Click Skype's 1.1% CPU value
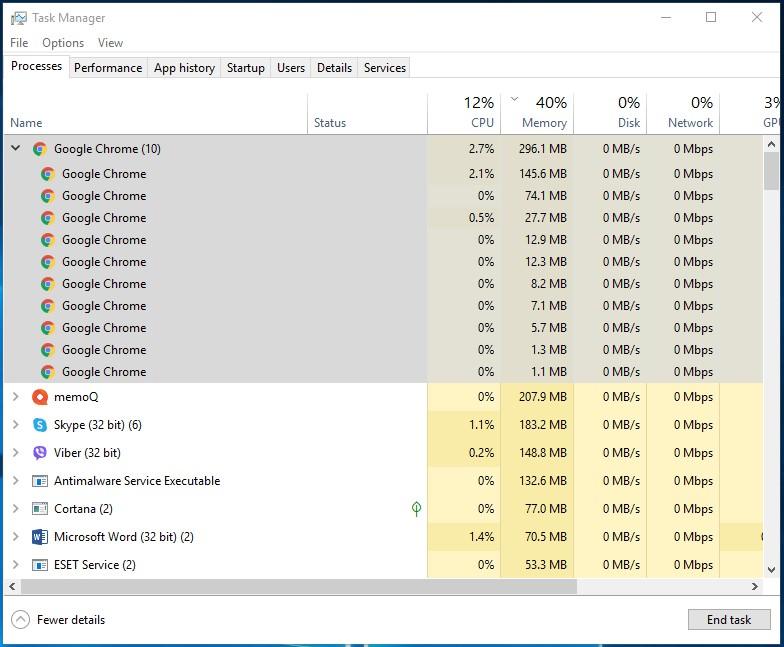The width and height of the screenshot is (784, 647). coord(482,425)
